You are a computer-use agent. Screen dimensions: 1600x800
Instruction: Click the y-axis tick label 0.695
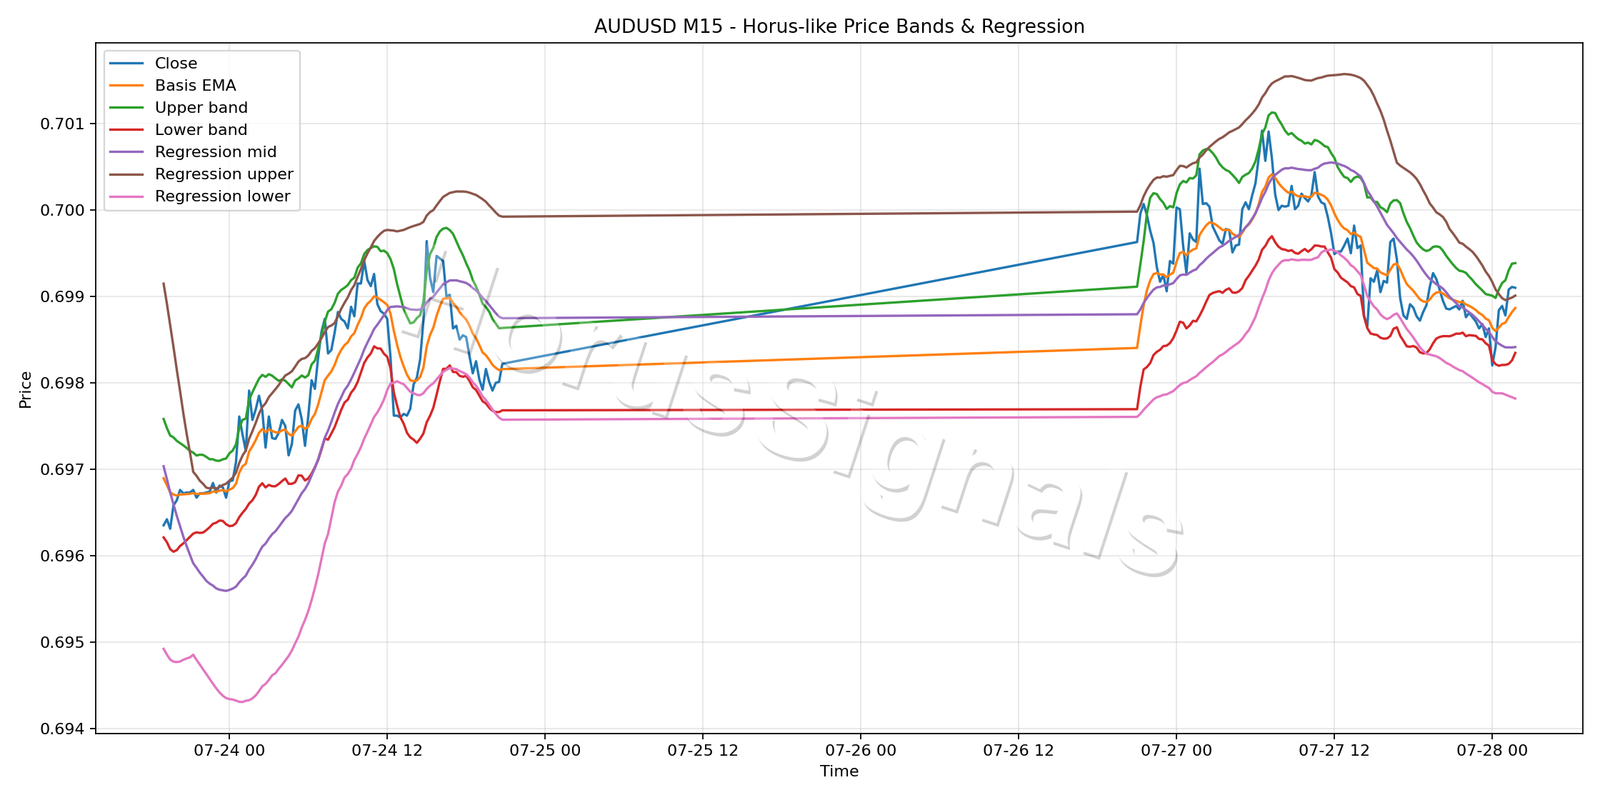[x=62, y=643]
